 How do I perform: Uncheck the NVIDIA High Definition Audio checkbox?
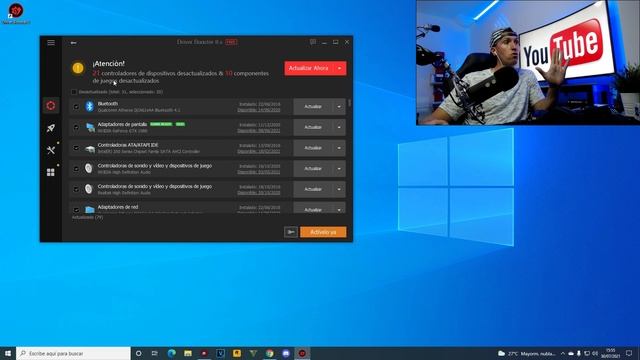[x=76, y=169]
